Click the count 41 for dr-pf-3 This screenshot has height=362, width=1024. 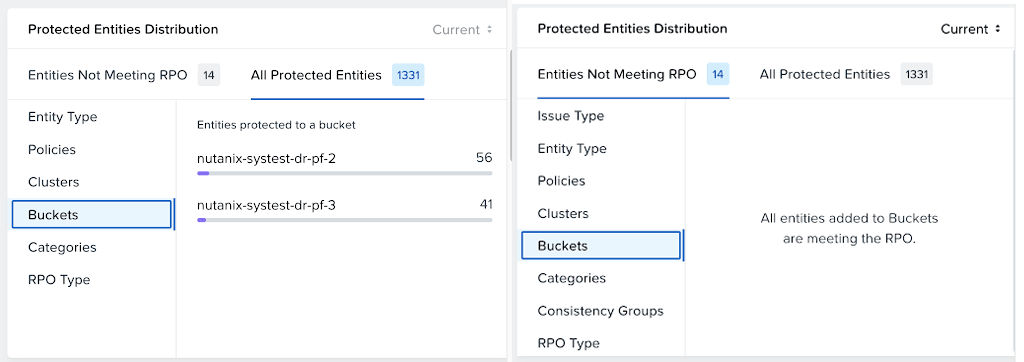(486, 205)
